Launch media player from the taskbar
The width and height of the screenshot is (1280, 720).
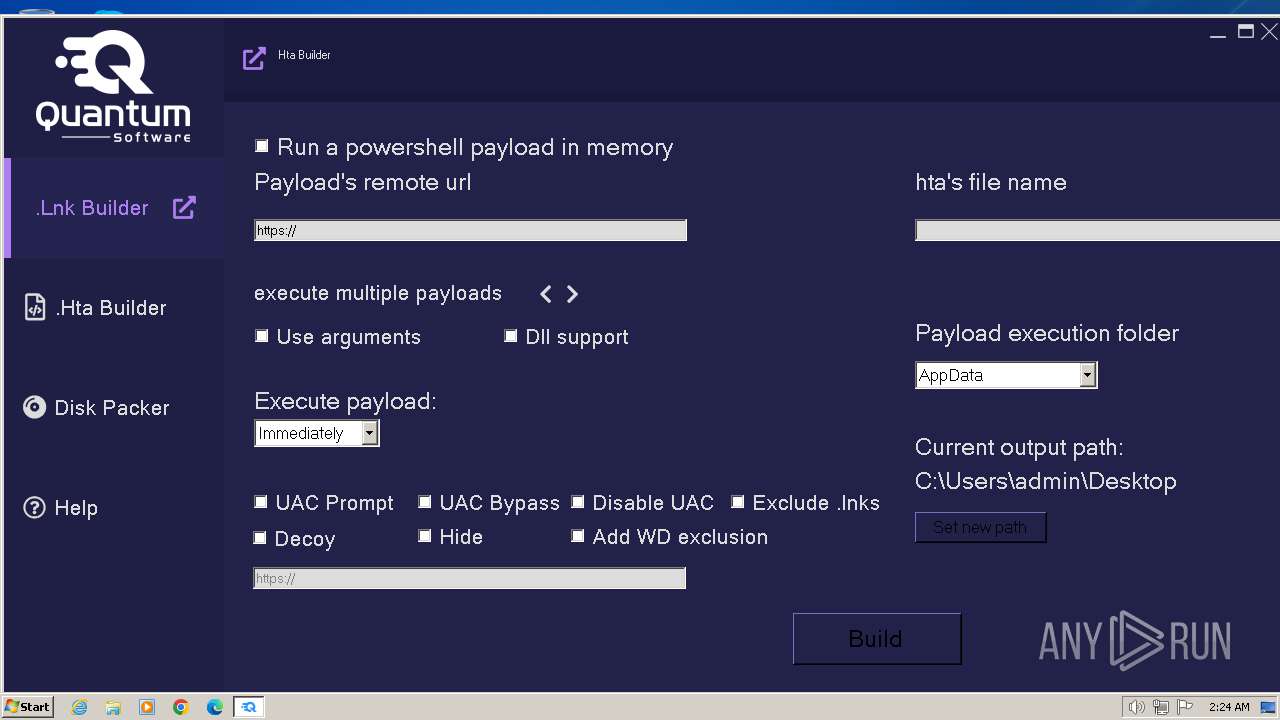click(147, 707)
